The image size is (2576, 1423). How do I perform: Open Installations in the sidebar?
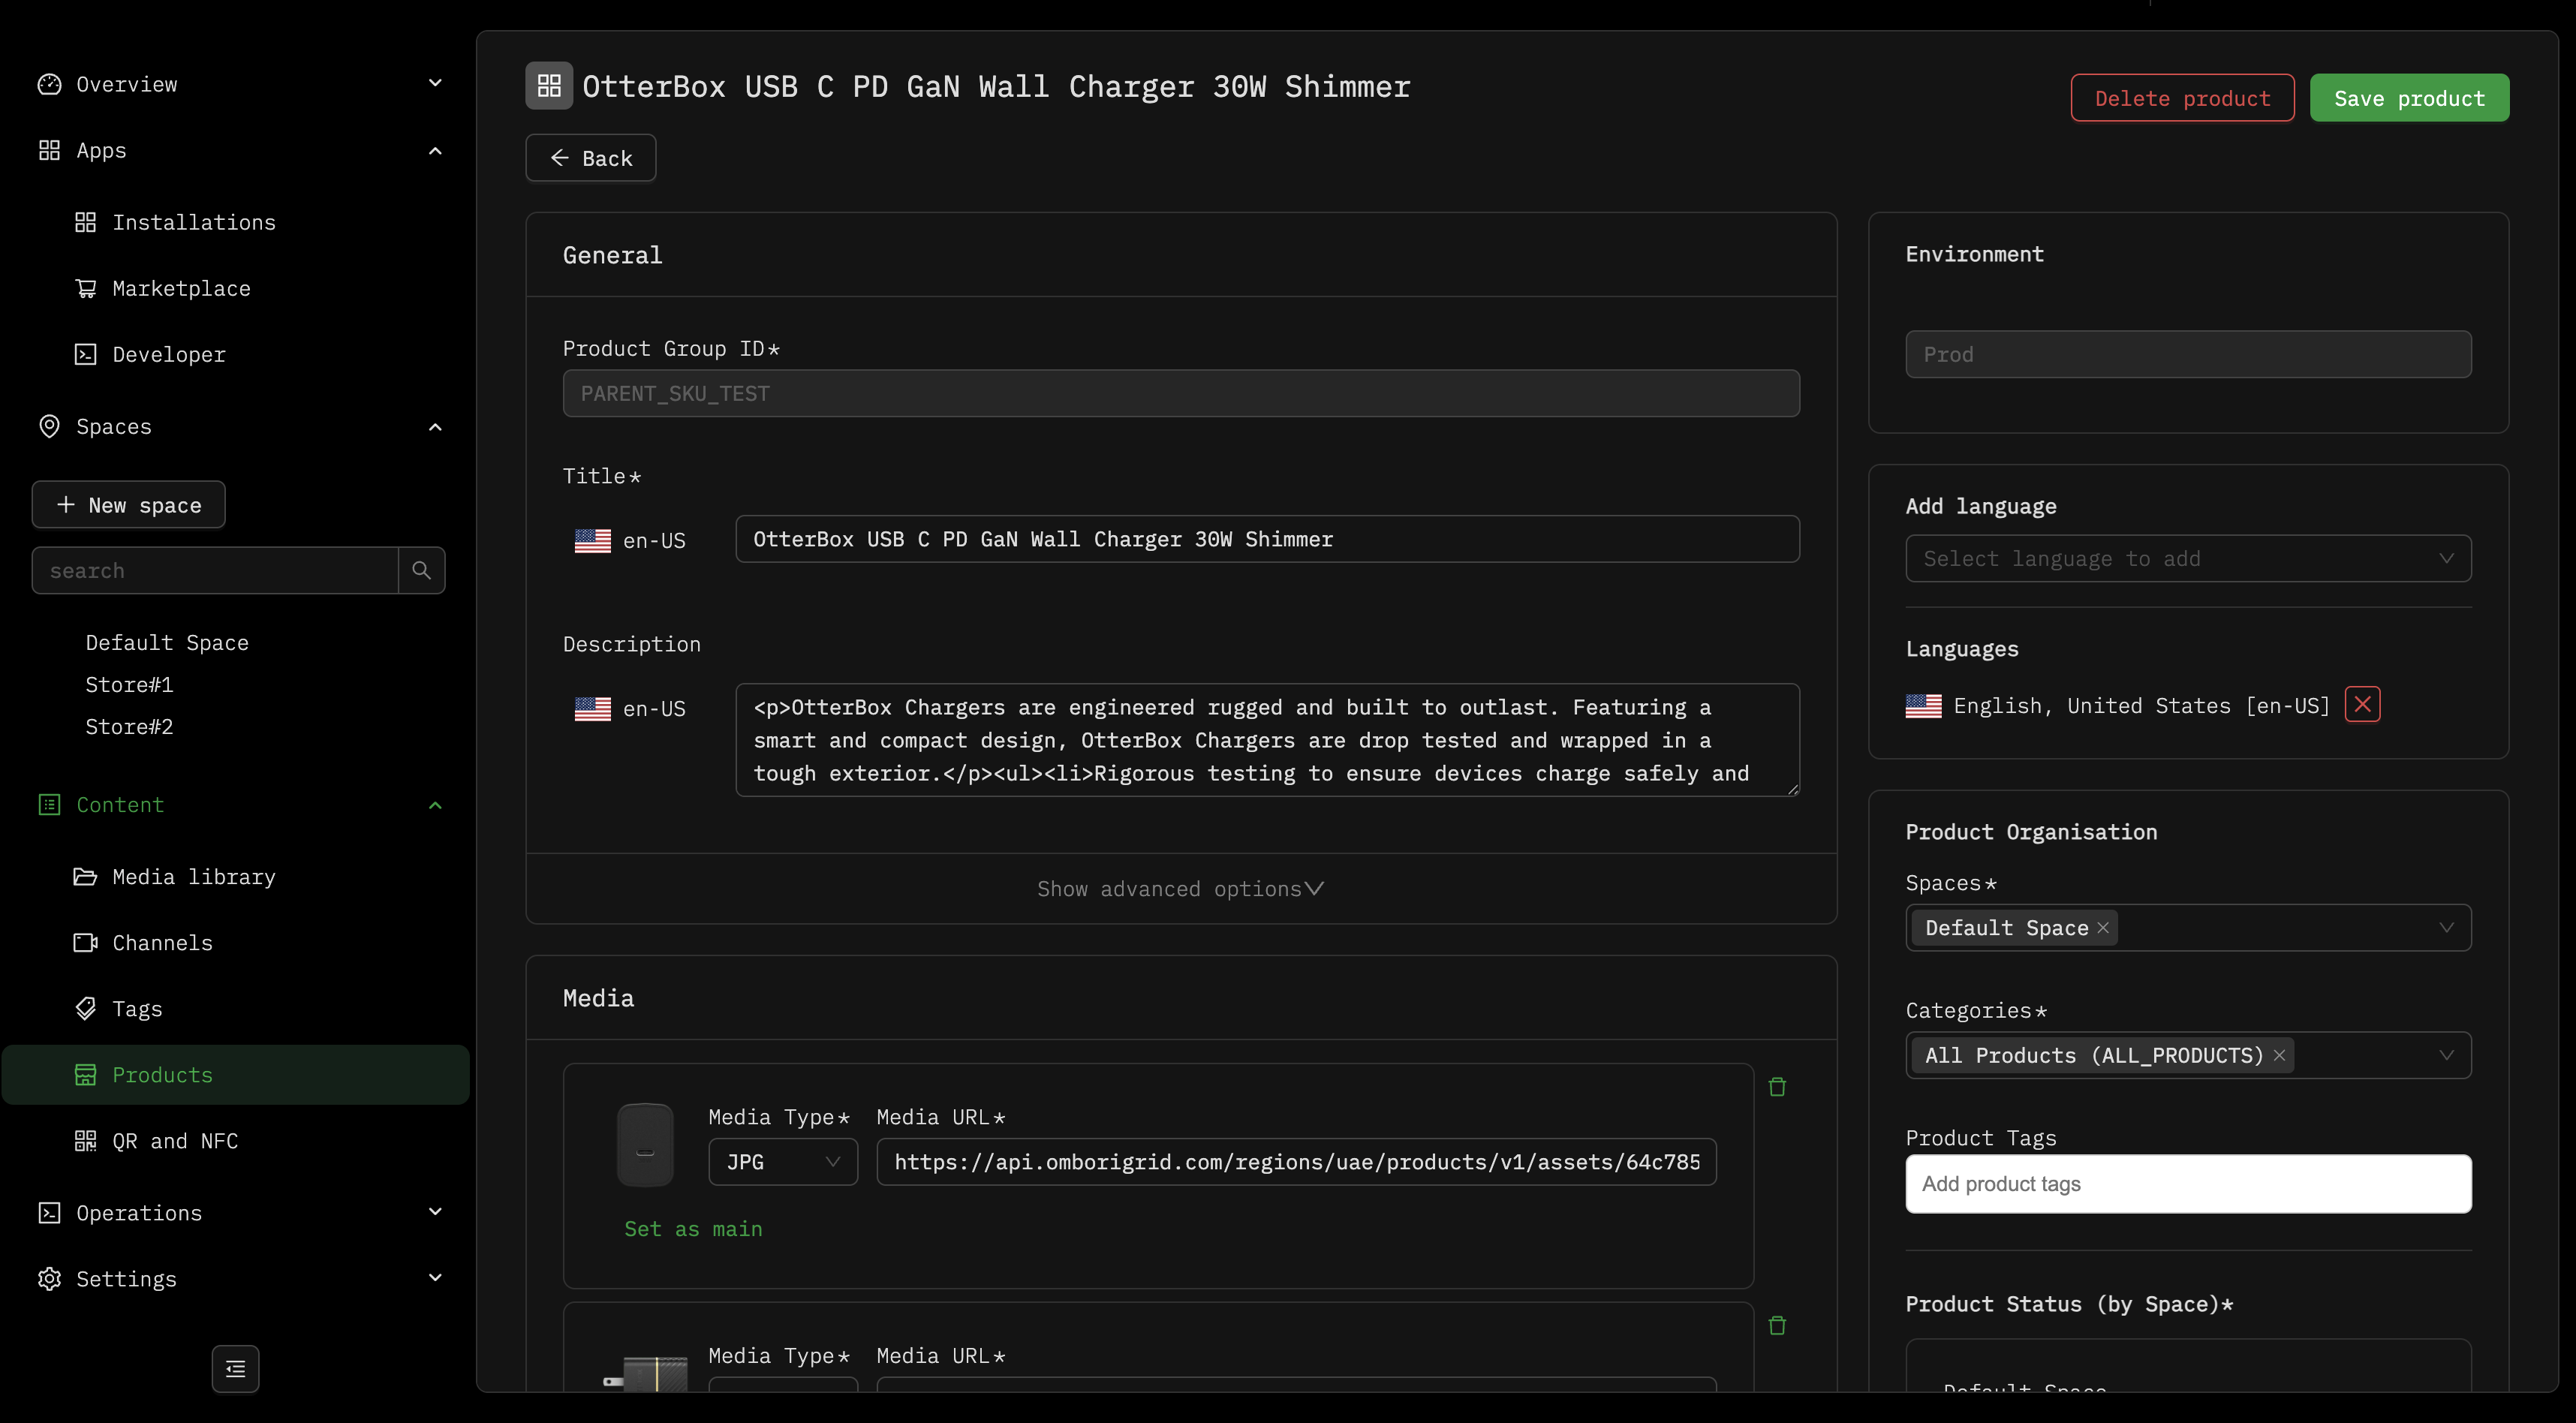pos(194,222)
